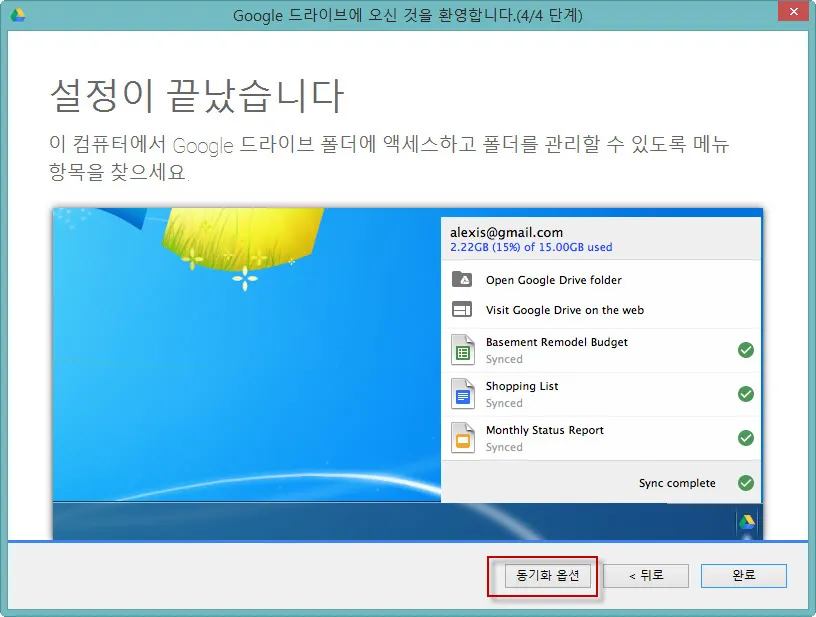Click the Synced label under Monthly Status Report
This screenshot has width=816, height=617.
point(504,447)
